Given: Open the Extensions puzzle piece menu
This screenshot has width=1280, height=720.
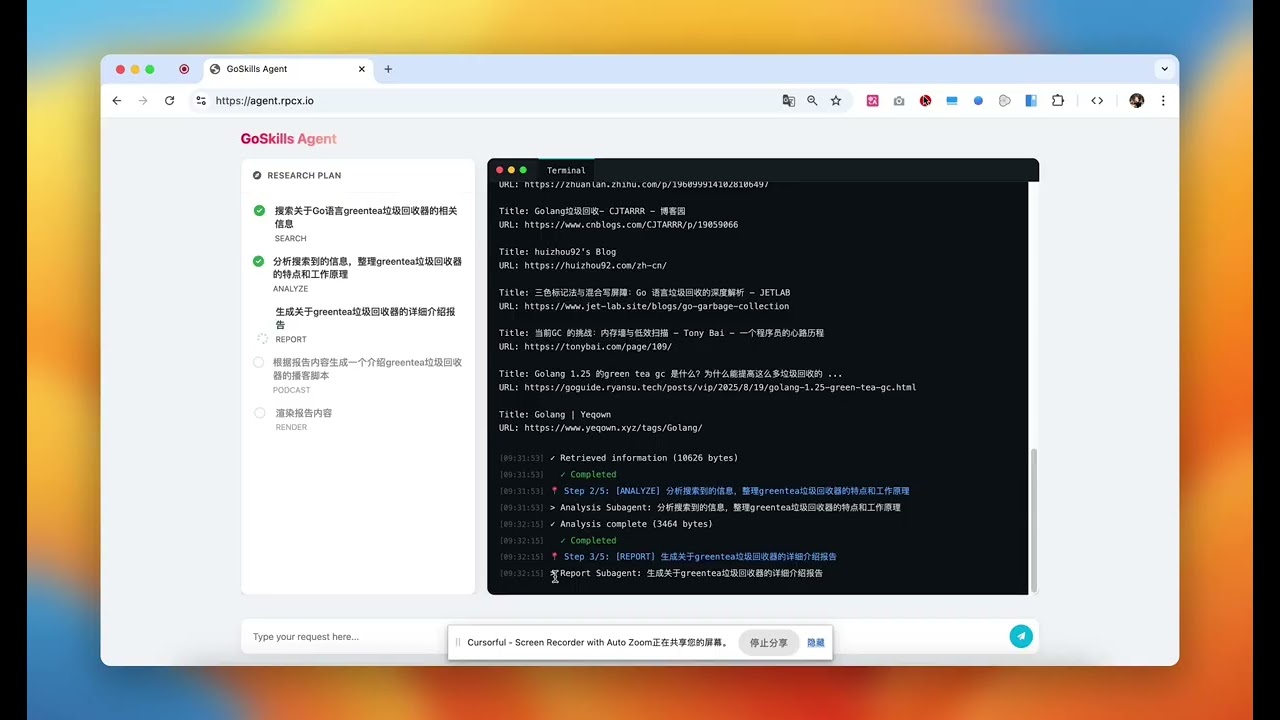Looking at the screenshot, I should pos(1058,101).
